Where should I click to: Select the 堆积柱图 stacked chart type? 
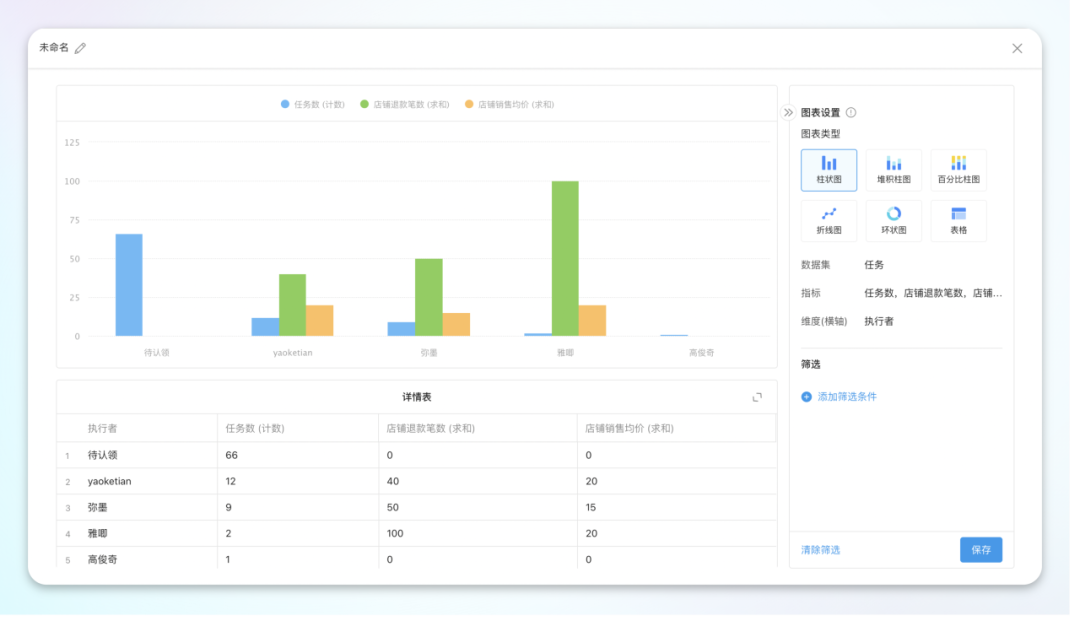894,170
